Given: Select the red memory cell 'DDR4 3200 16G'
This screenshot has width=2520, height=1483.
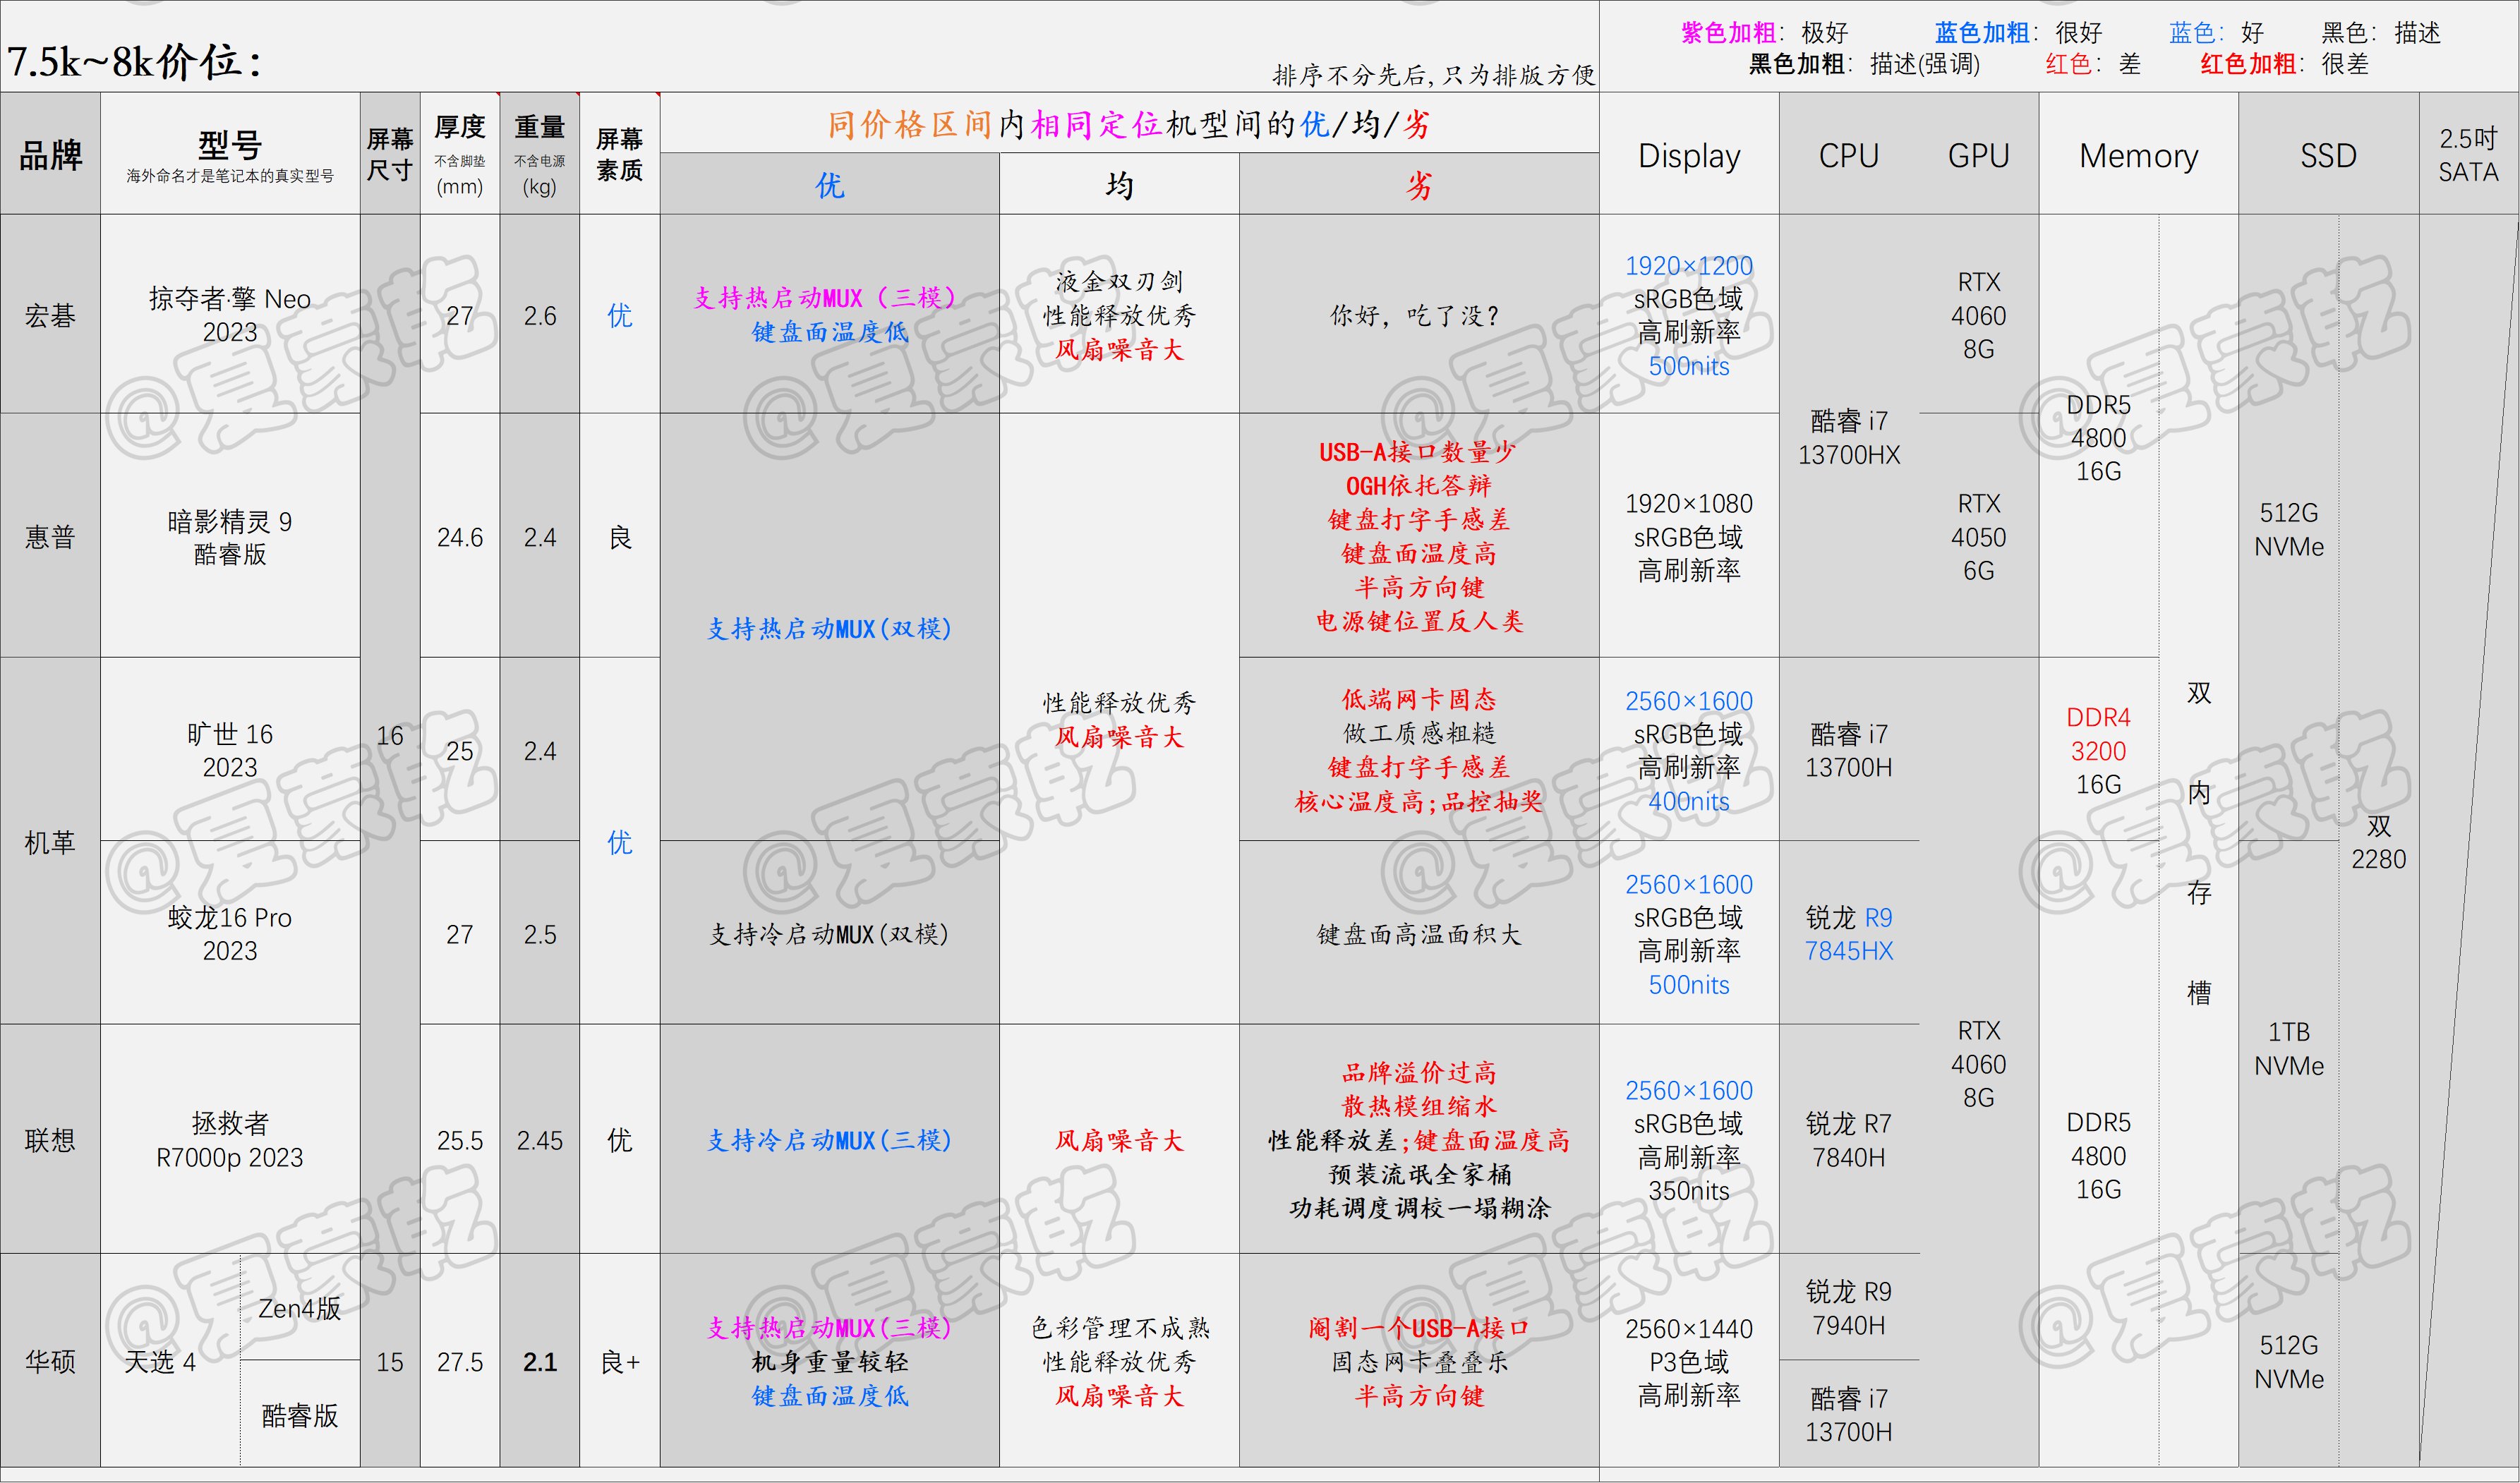Looking at the screenshot, I should (2098, 750).
